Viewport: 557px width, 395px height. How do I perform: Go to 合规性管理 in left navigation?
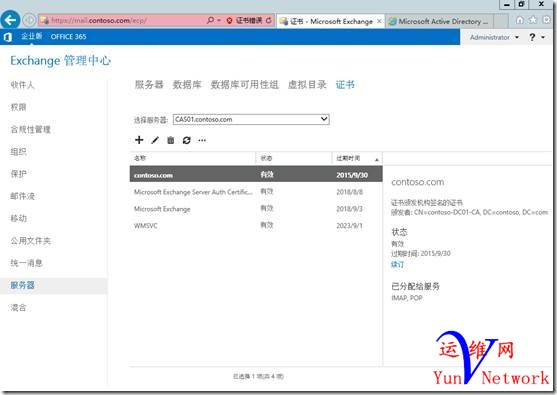pos(31,129)
